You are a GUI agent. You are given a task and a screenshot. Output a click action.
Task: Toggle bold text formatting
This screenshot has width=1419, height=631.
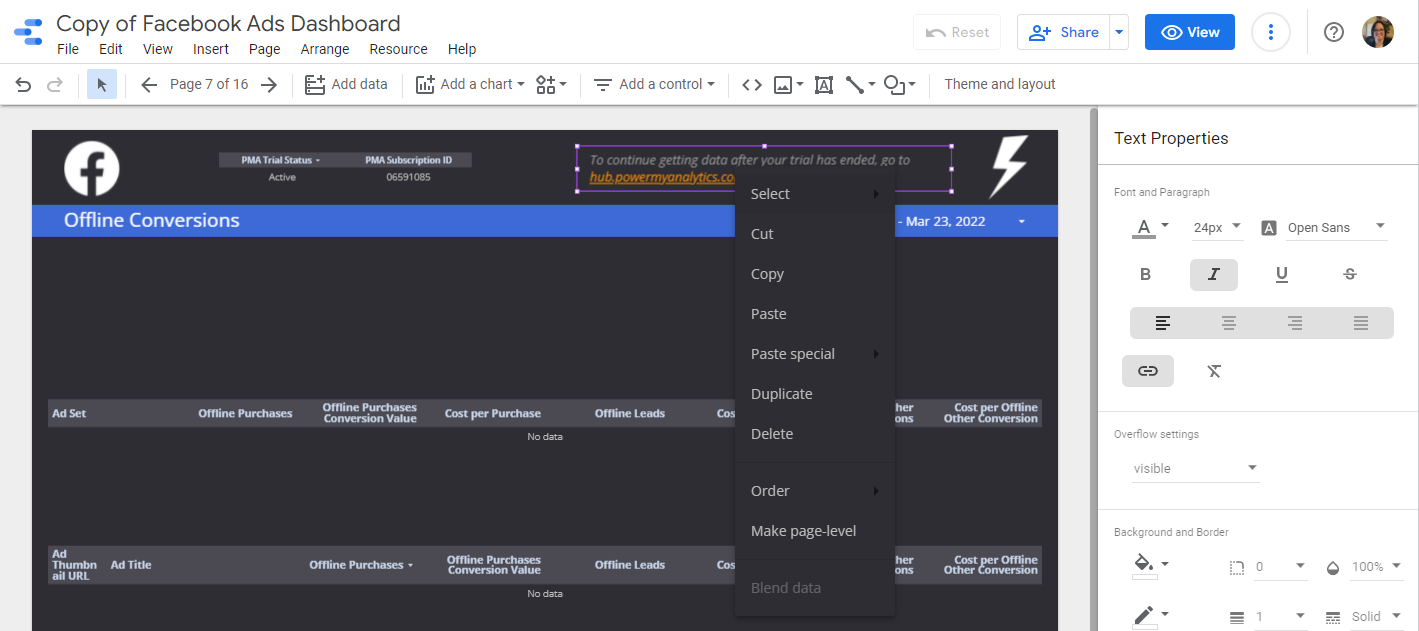1146,274
